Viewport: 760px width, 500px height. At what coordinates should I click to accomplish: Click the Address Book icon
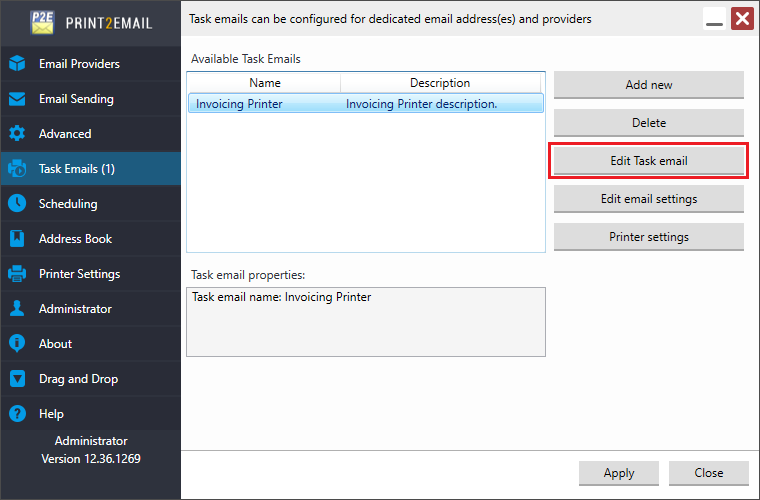pos(17,239)
